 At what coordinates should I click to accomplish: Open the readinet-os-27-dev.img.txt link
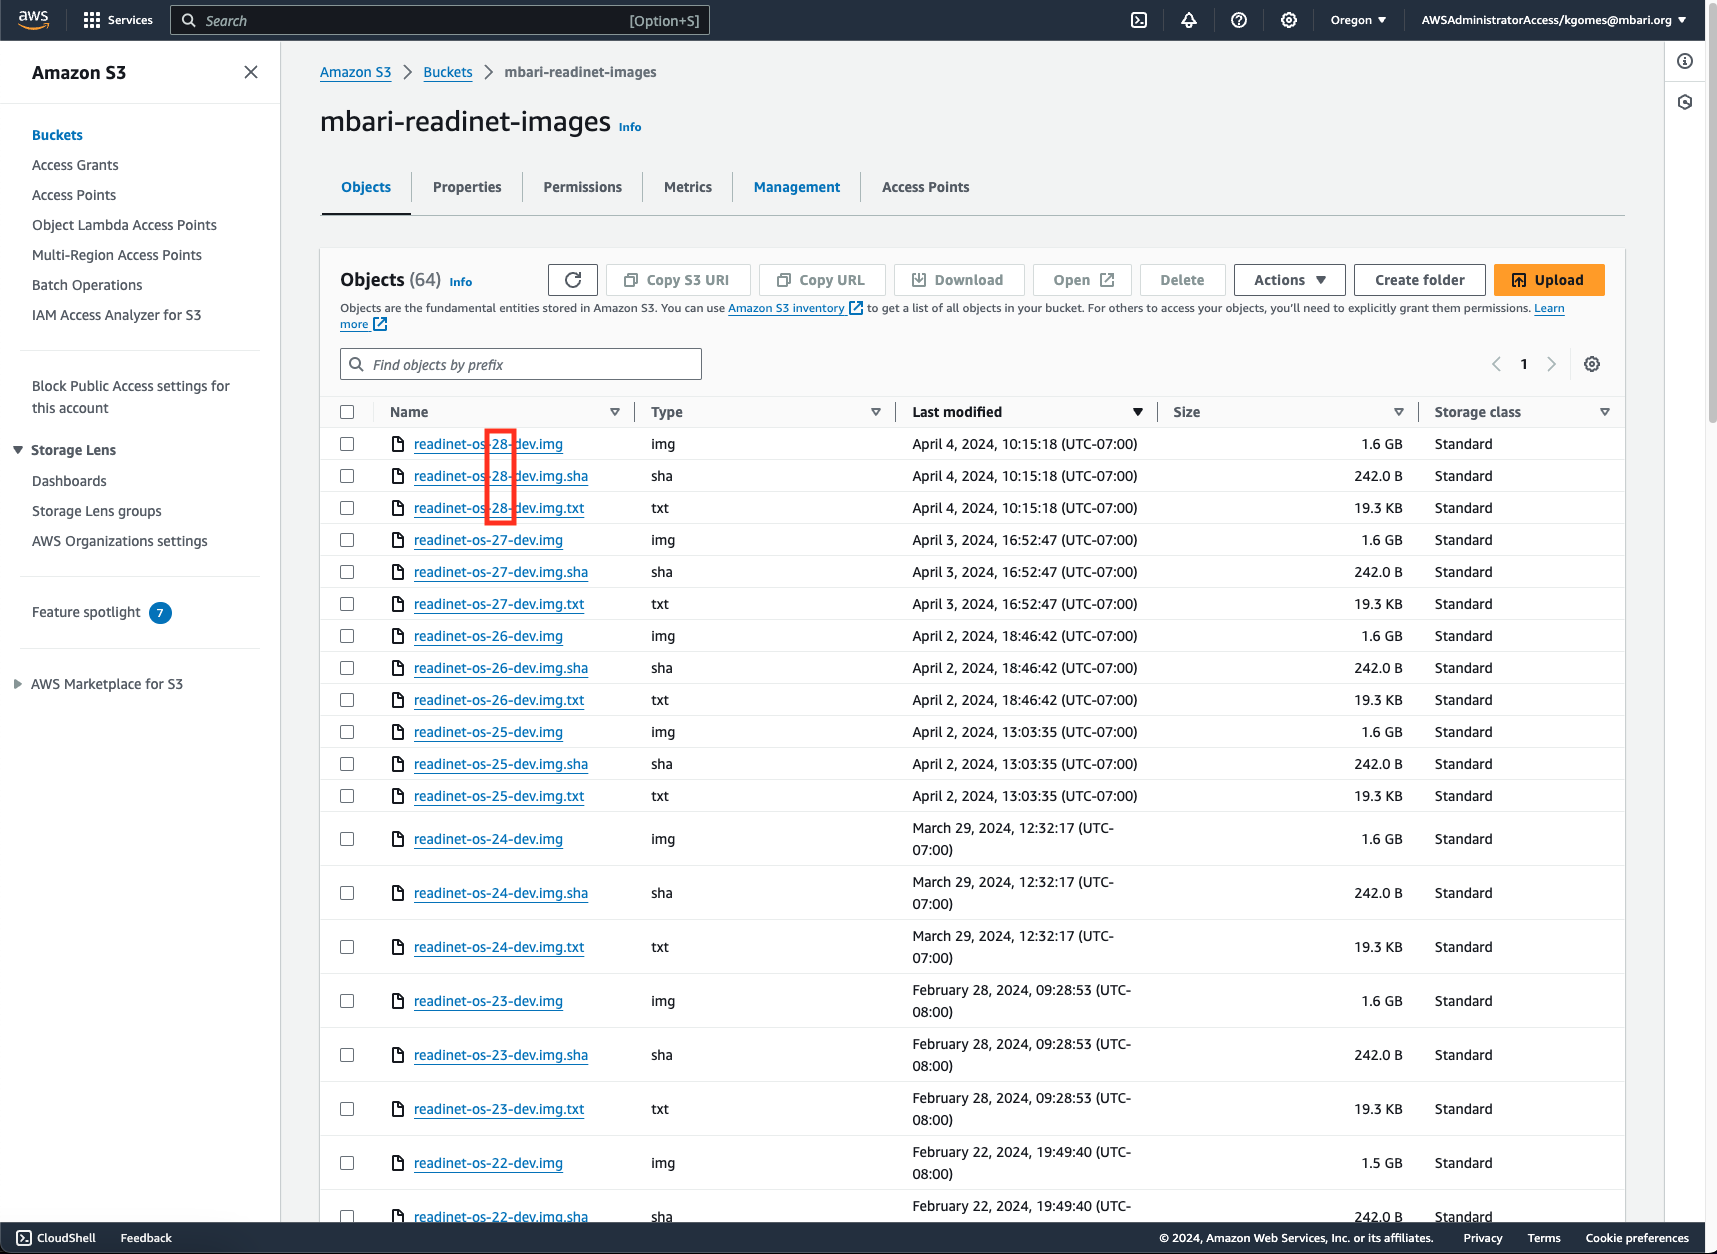pyautogui.click(x=499, y=604)
